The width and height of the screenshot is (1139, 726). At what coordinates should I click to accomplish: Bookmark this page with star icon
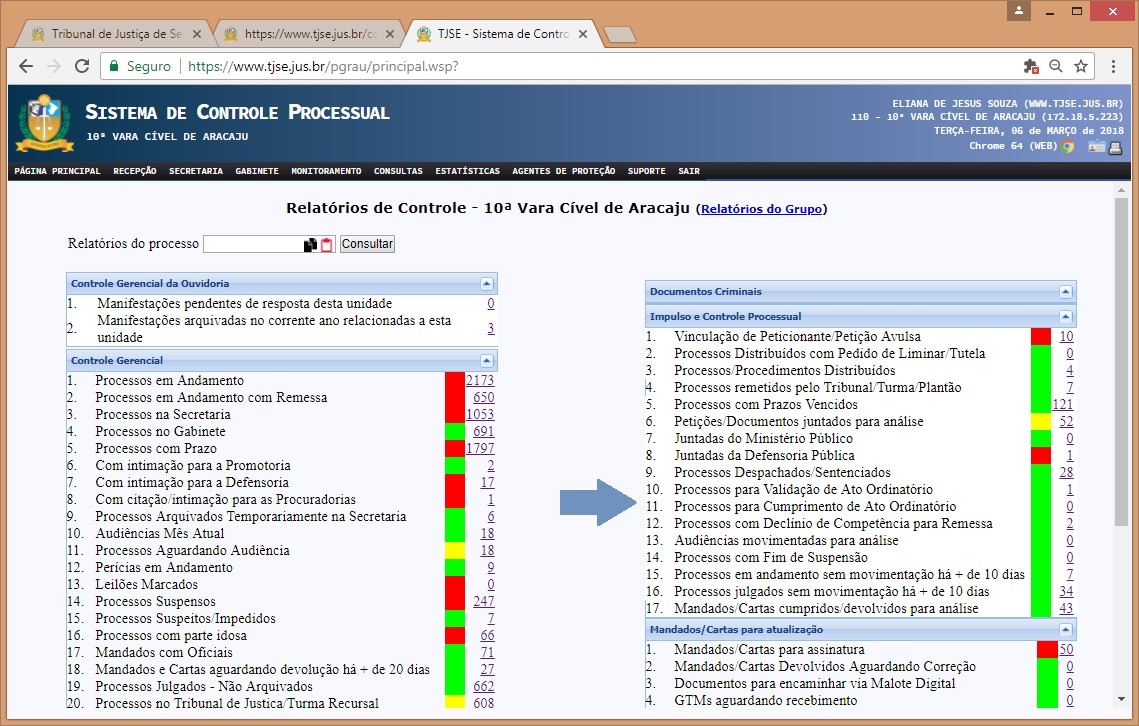click(1081, 66)
